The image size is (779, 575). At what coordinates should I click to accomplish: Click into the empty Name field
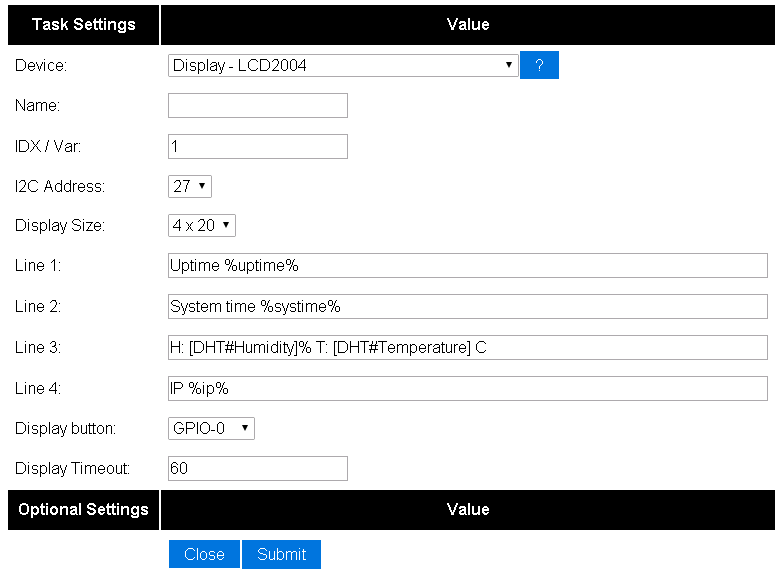(x=258, y=106)
